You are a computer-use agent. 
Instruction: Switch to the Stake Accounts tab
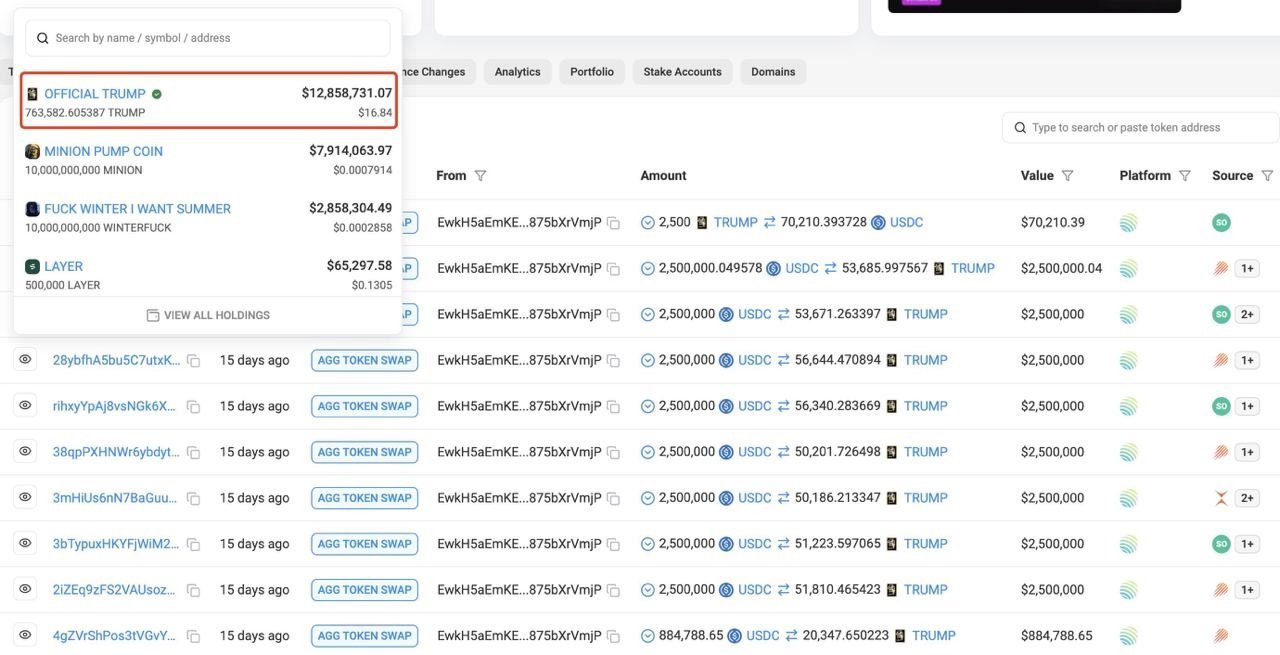pyautogui.click(x=682, y=72)
